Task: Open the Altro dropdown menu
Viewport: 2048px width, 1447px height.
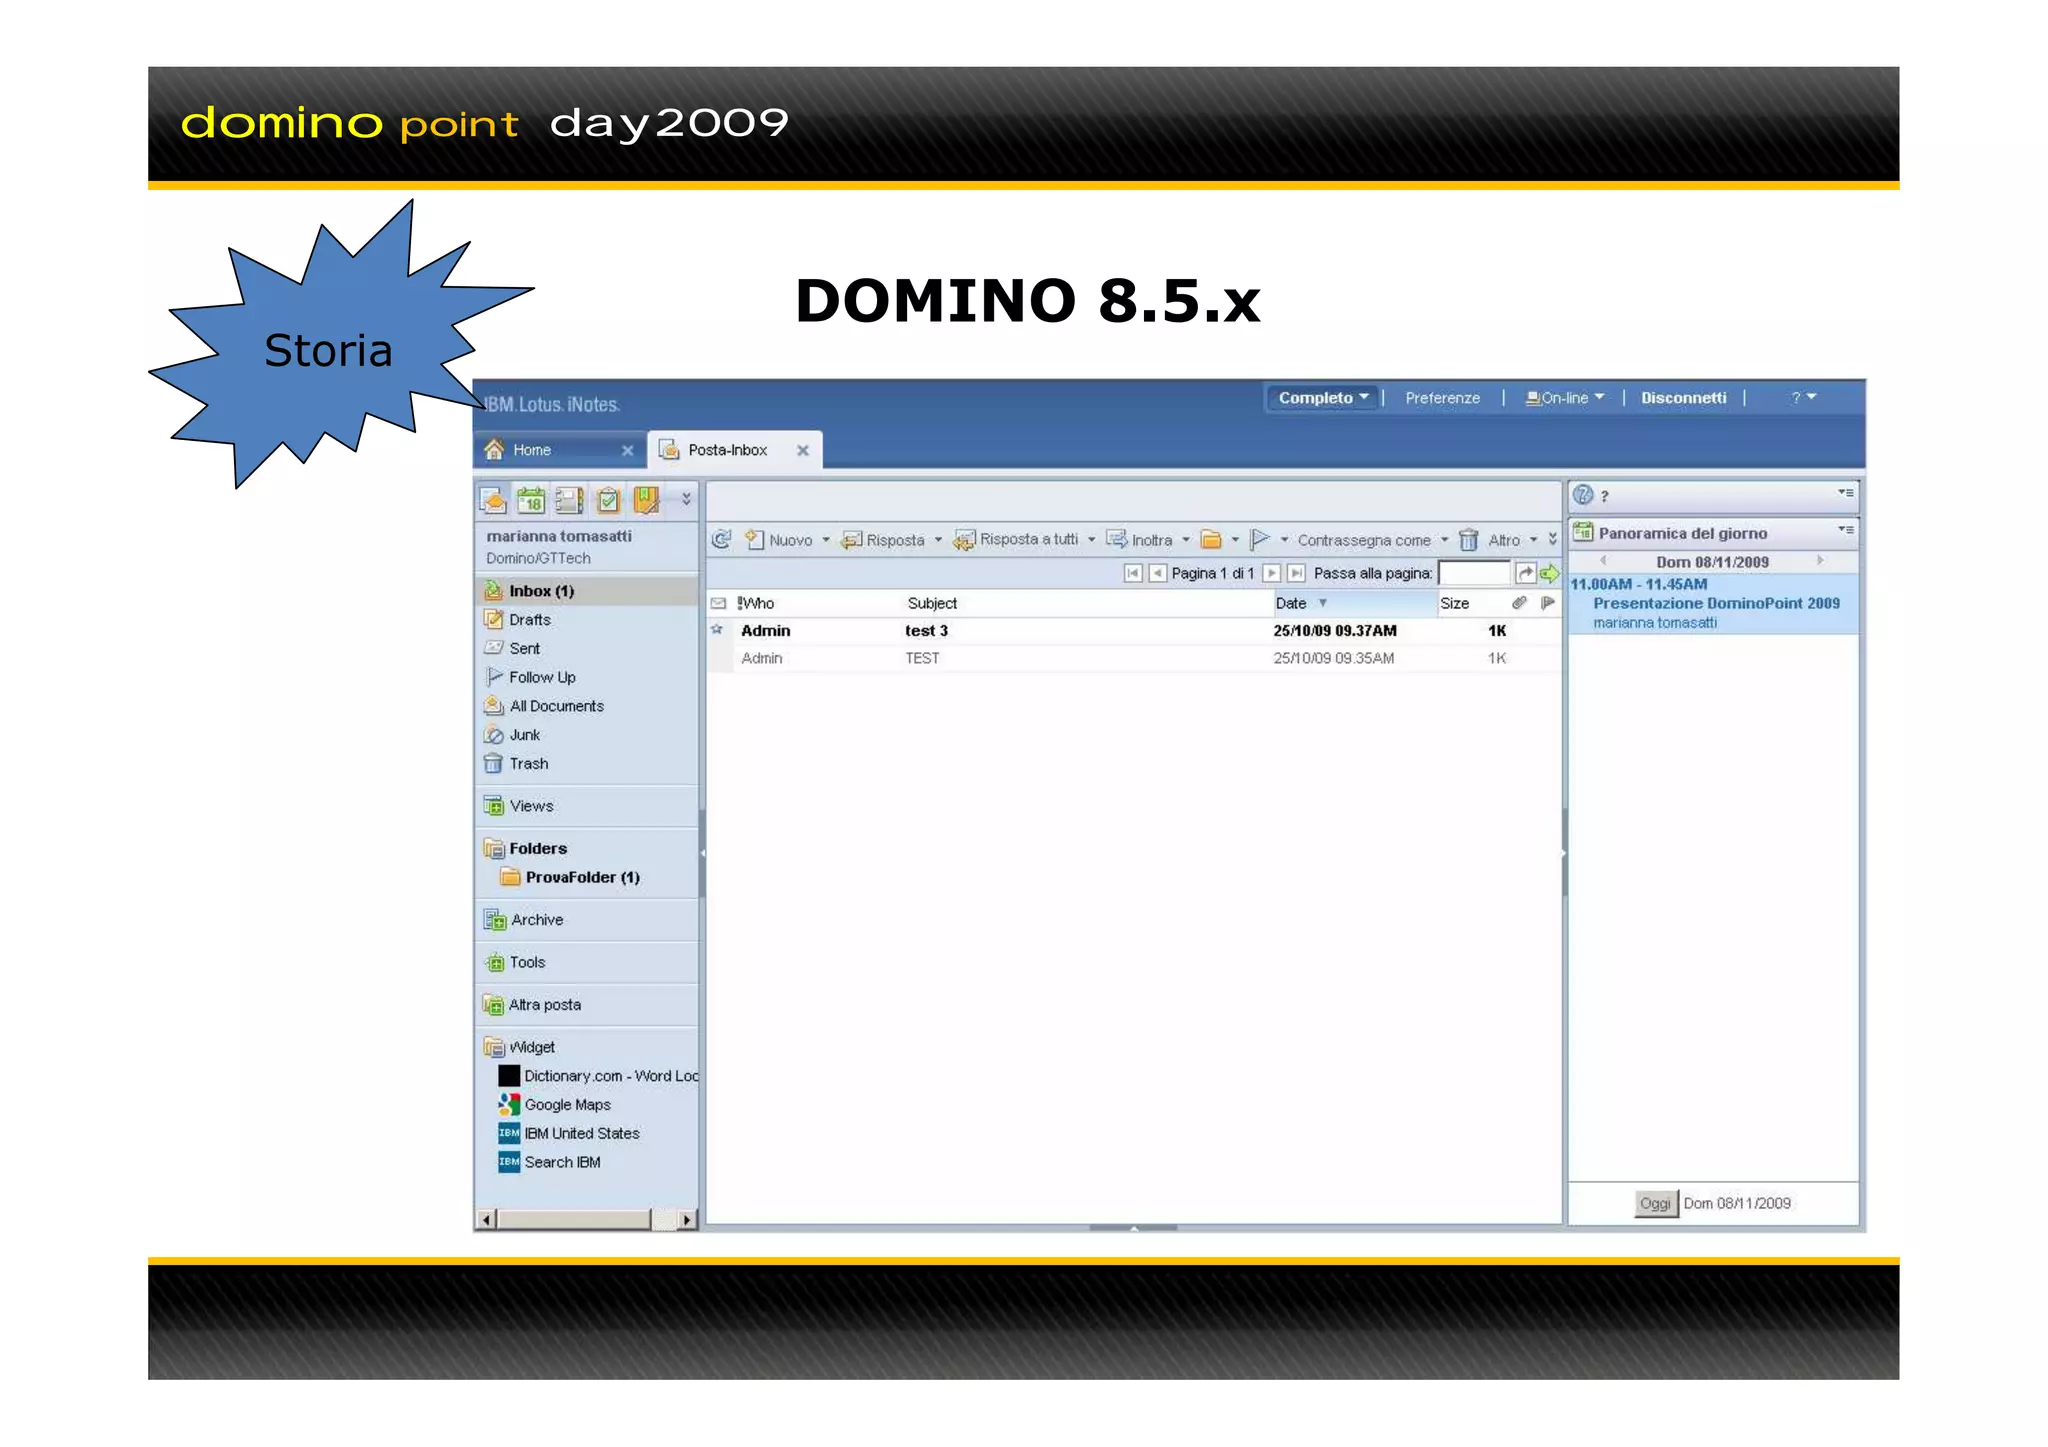Action: point(1512,540)
